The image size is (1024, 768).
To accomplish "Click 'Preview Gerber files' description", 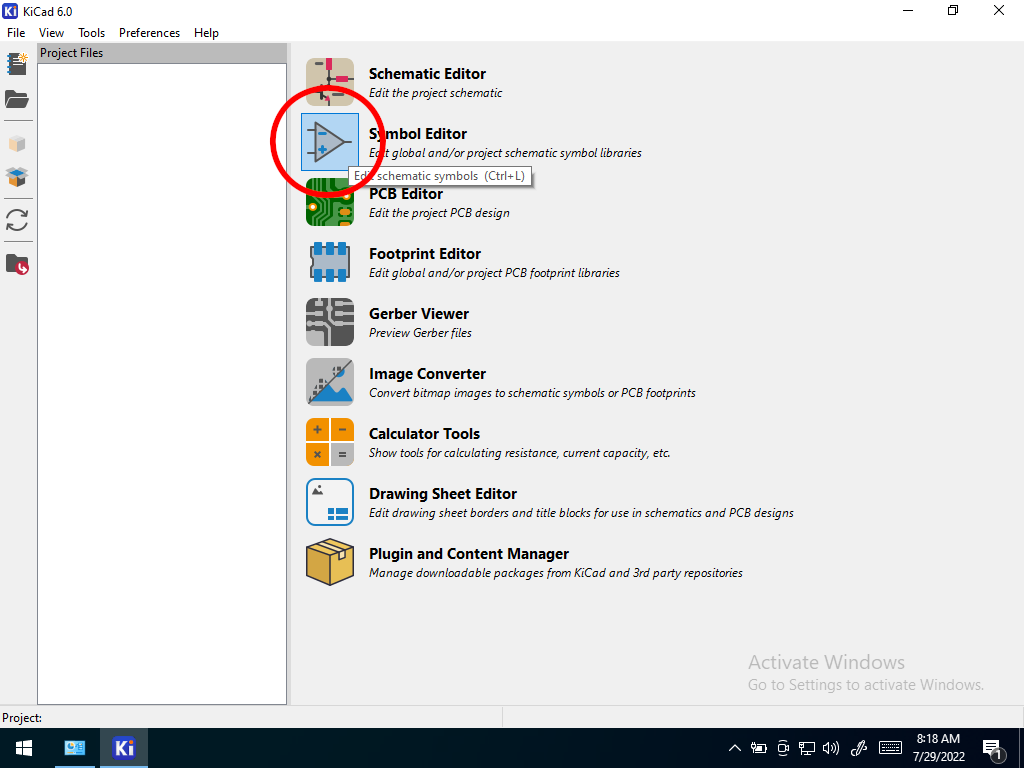I will tap(420, 333).
